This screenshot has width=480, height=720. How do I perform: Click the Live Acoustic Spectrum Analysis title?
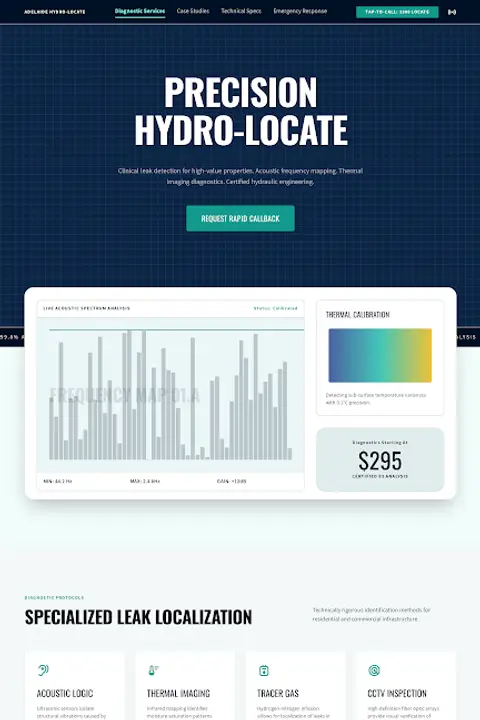point(86,308)
